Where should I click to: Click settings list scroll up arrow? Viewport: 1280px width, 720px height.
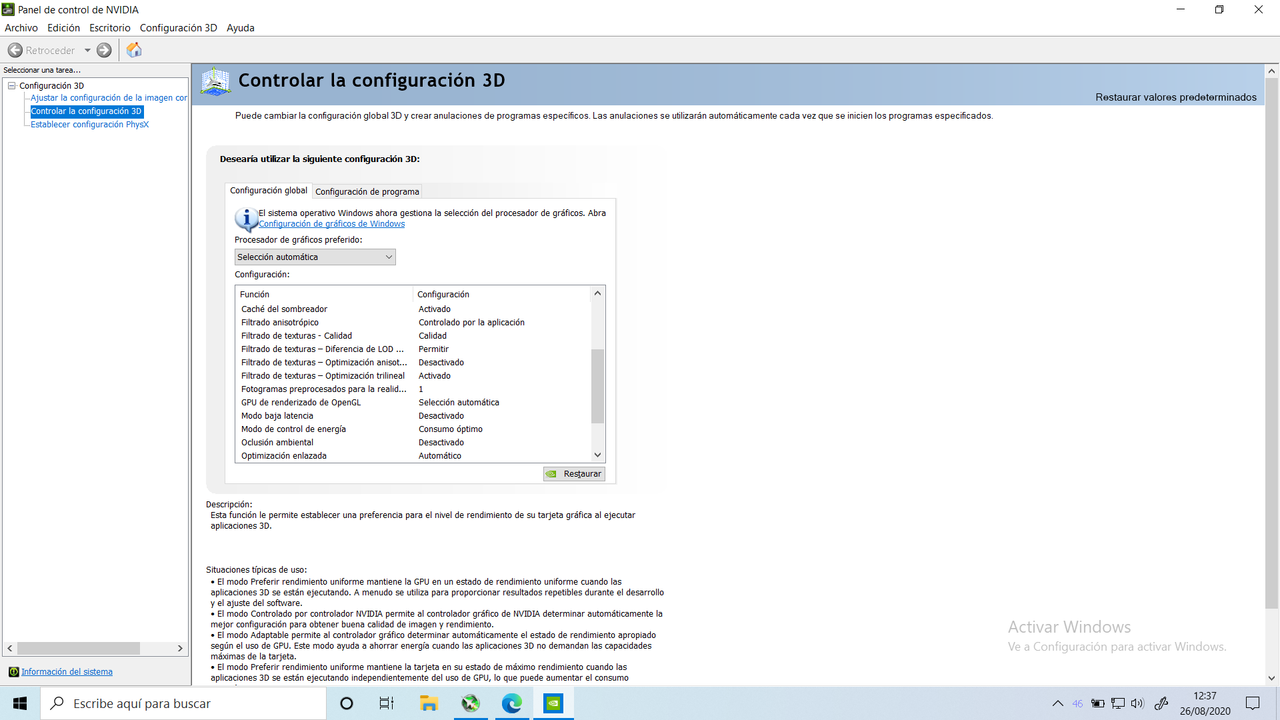[x=598, y=294]
